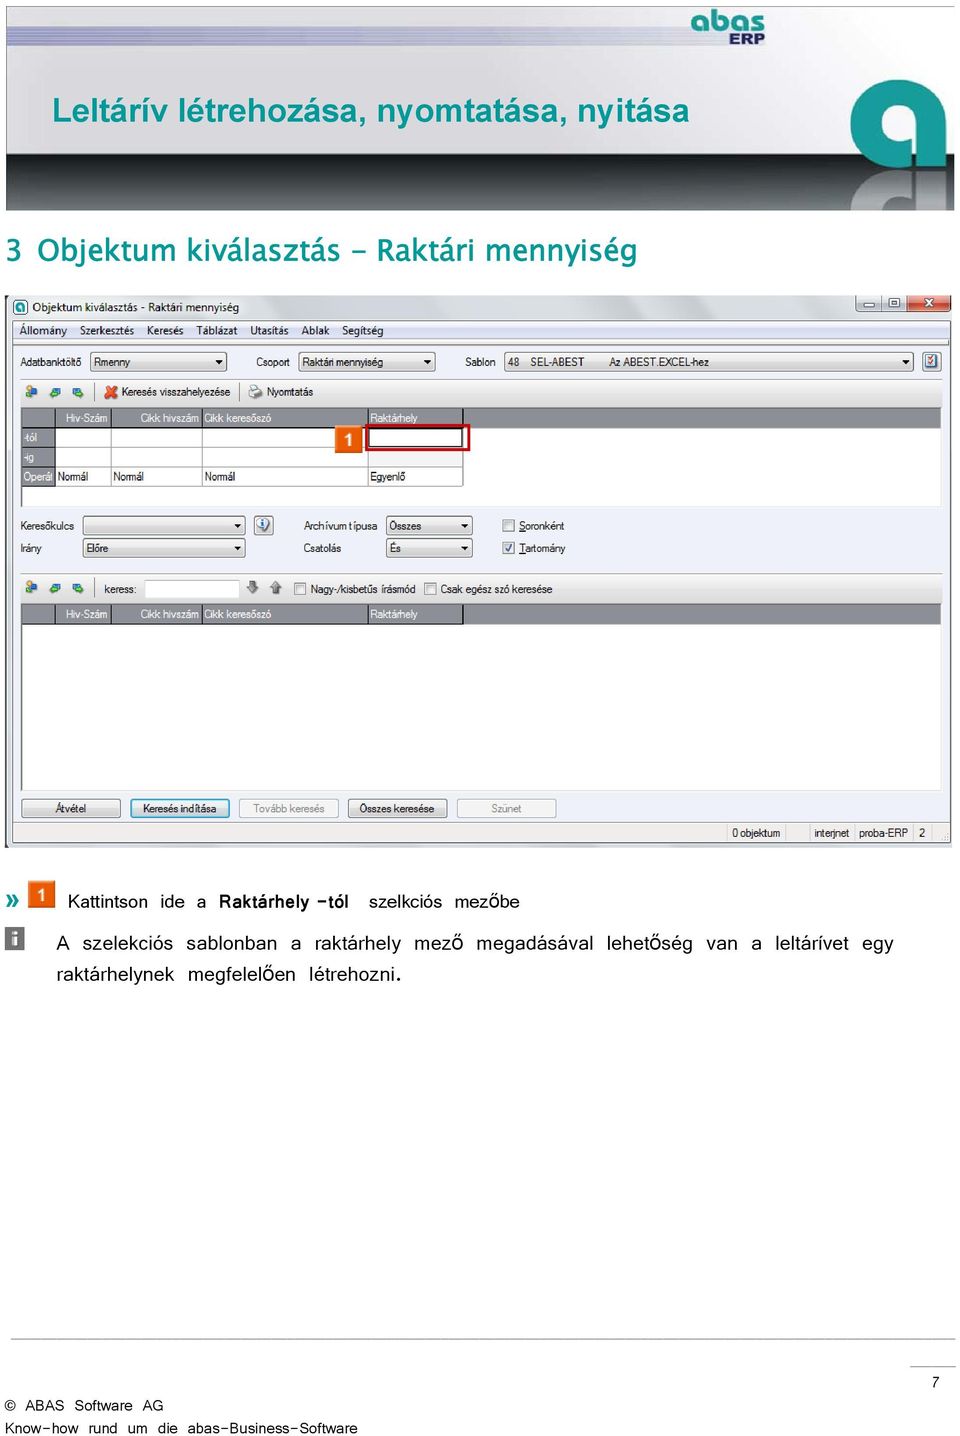Click Keresés visszahelyezése label in toolbar

(176, 392)
